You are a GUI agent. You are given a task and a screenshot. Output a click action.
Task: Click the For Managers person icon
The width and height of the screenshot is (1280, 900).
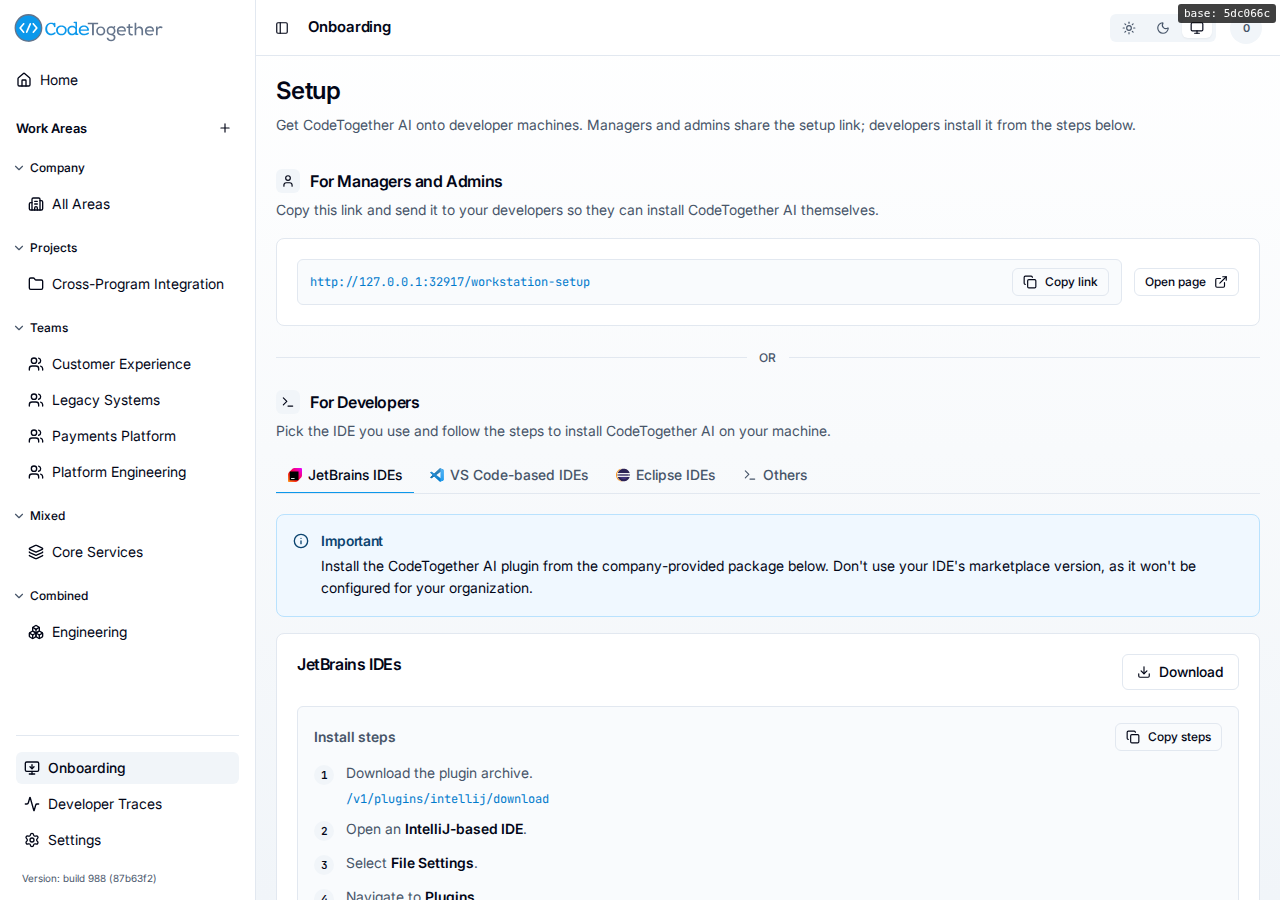[288, 181]
